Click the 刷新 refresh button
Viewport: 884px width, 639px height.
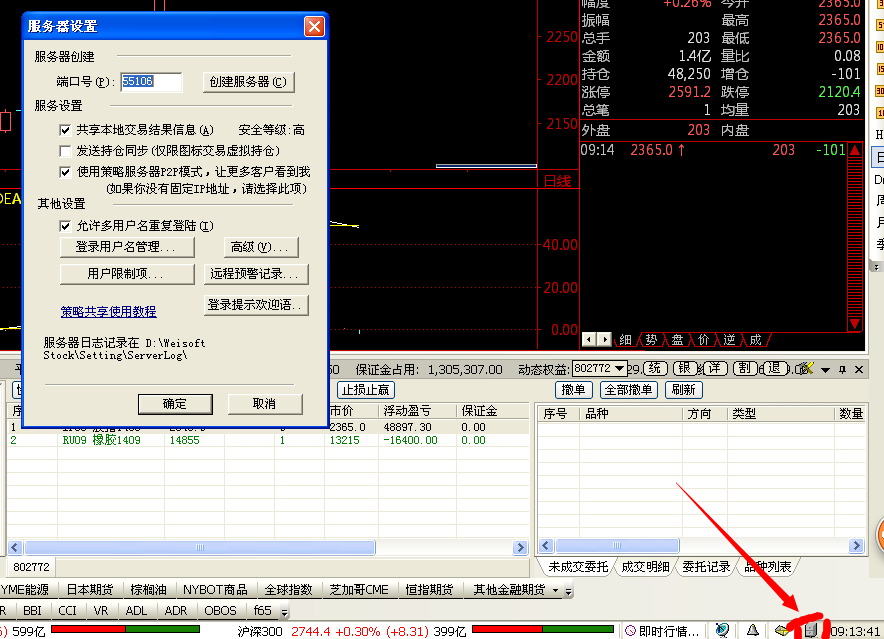pyautogui.click(x=683, y=390)
